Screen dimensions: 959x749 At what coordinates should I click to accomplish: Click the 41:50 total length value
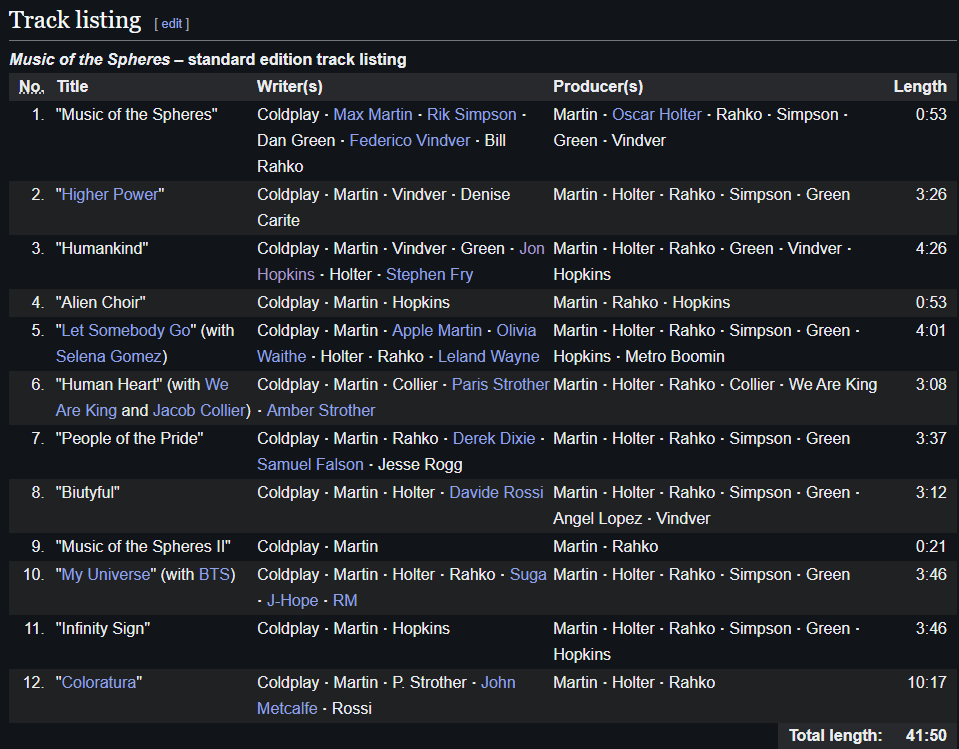click(926, 736)
